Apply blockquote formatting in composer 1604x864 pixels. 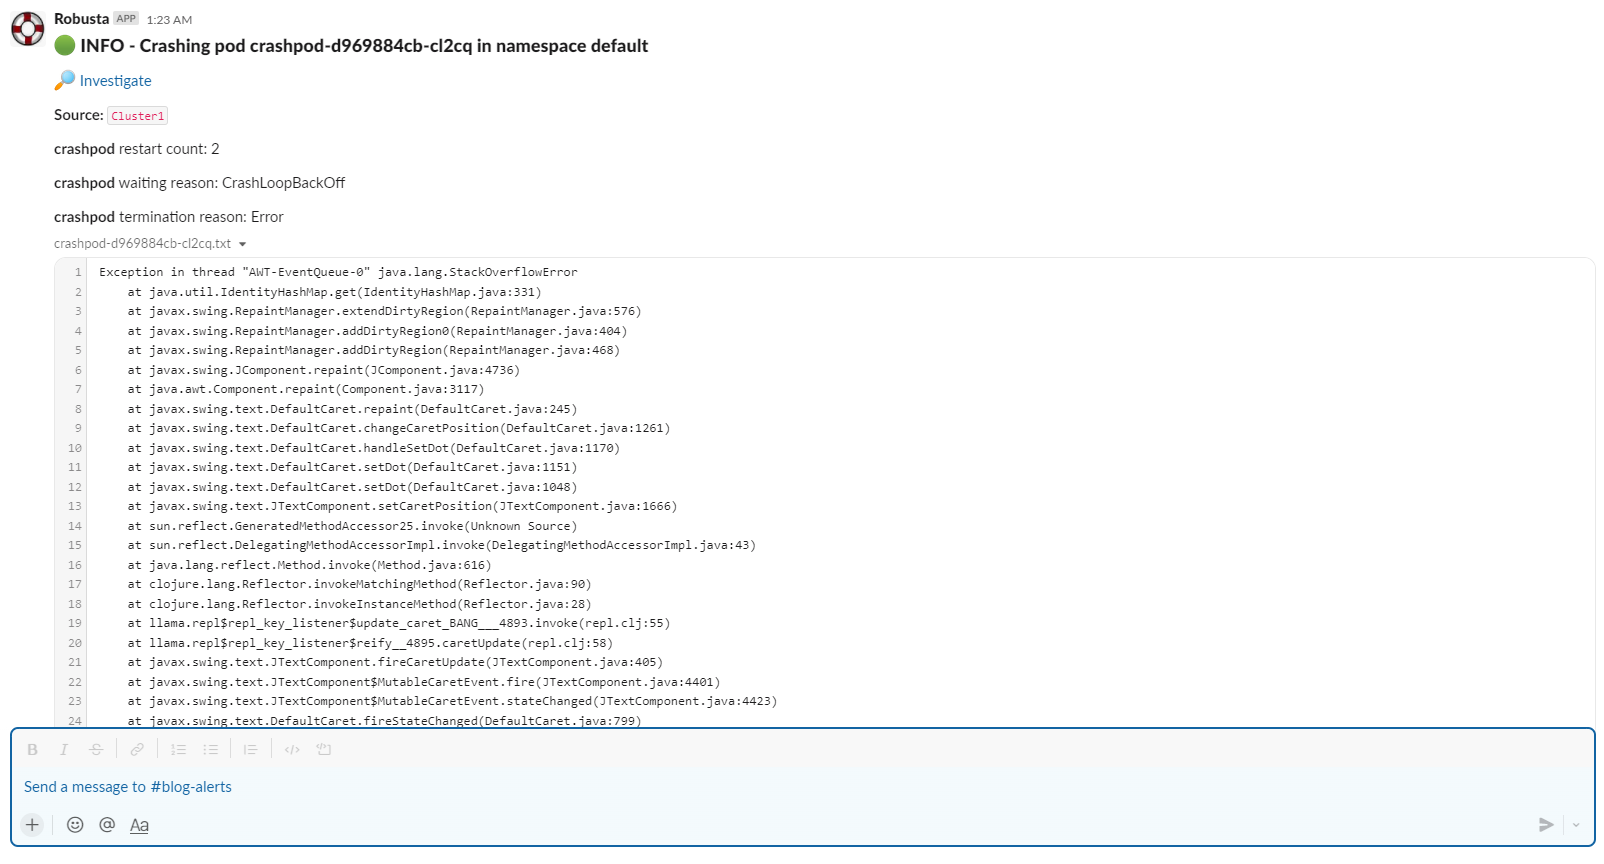point(251,750)
